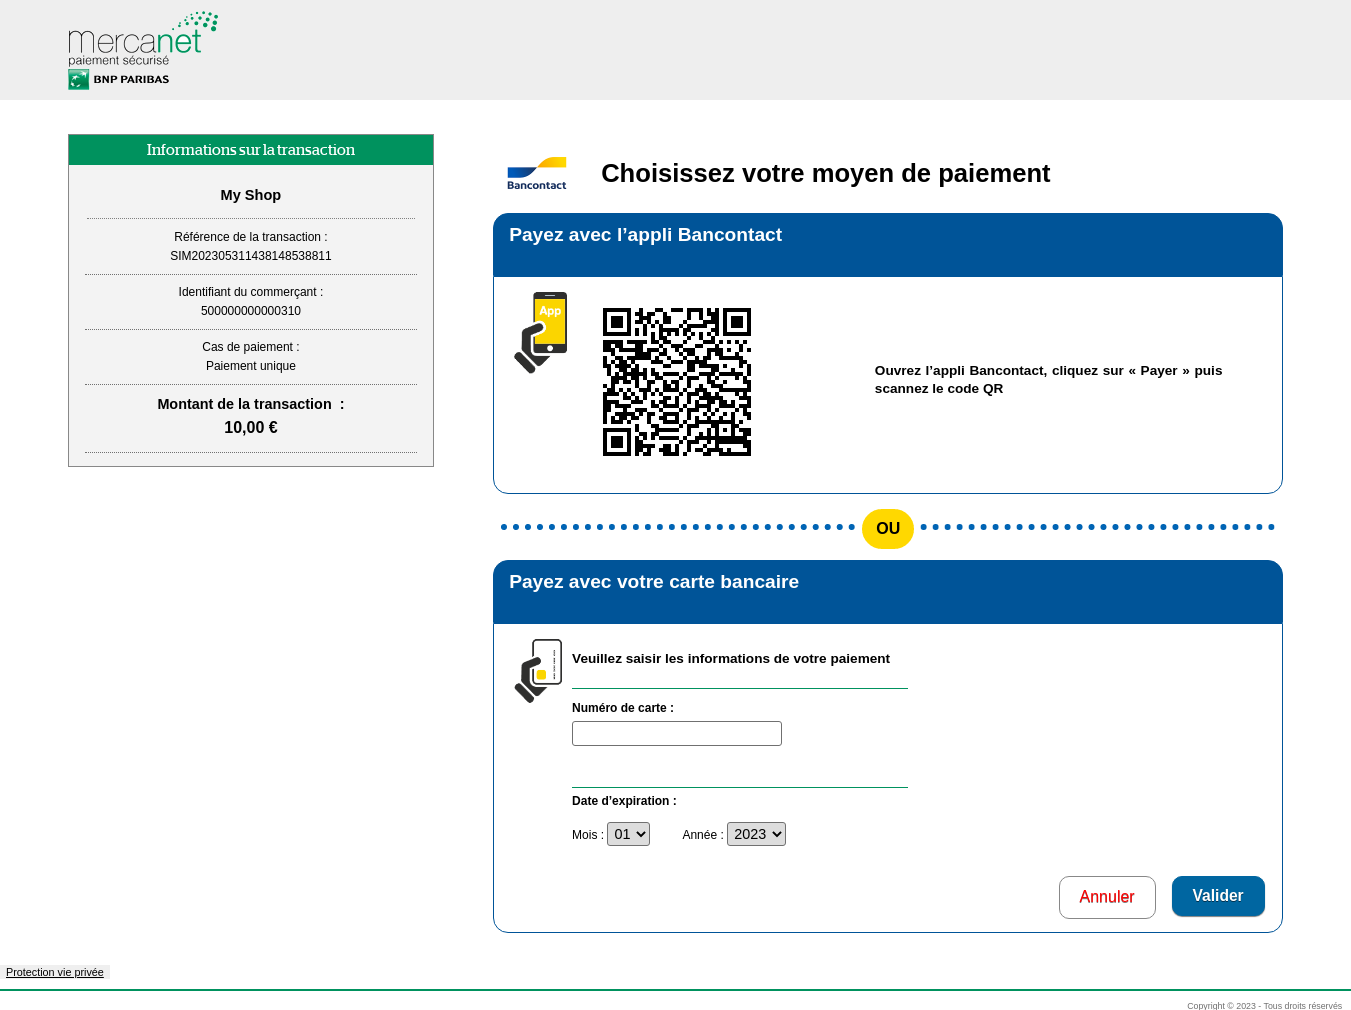Screen dimensions: 1351x1010
Task: Click the transaction reference number
Action: pyautogui.click(x=251, y=256)
